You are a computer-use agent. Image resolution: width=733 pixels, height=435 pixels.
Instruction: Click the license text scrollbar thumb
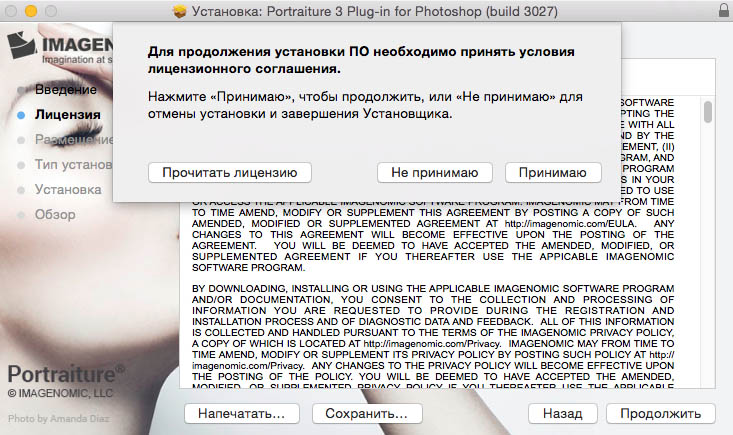(708, 112)
